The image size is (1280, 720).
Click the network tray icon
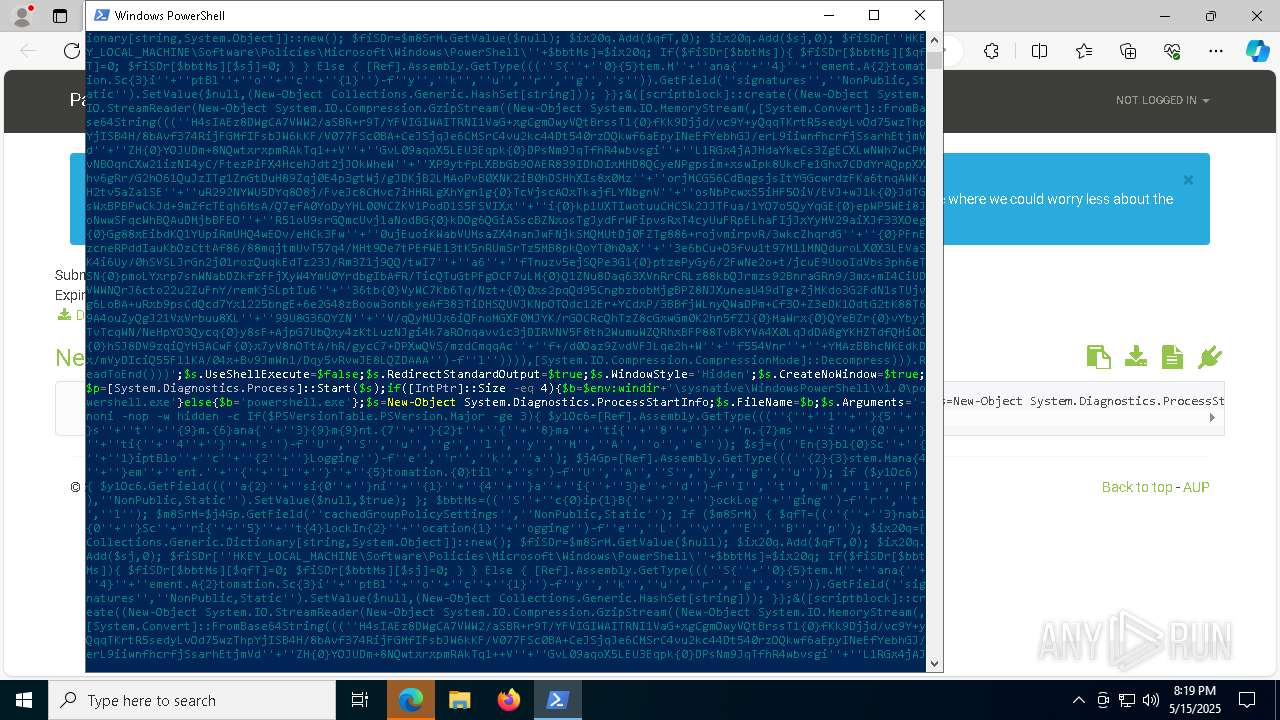point(1127,700)
